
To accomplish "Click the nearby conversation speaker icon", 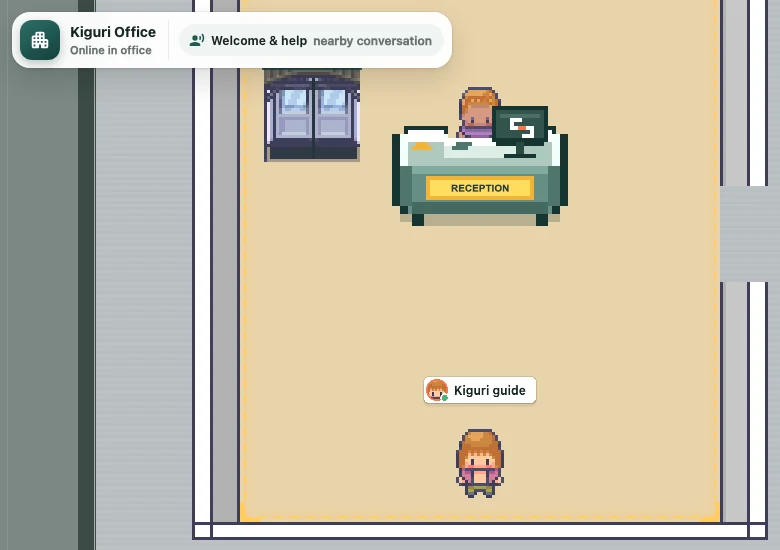I will point(197,41).
